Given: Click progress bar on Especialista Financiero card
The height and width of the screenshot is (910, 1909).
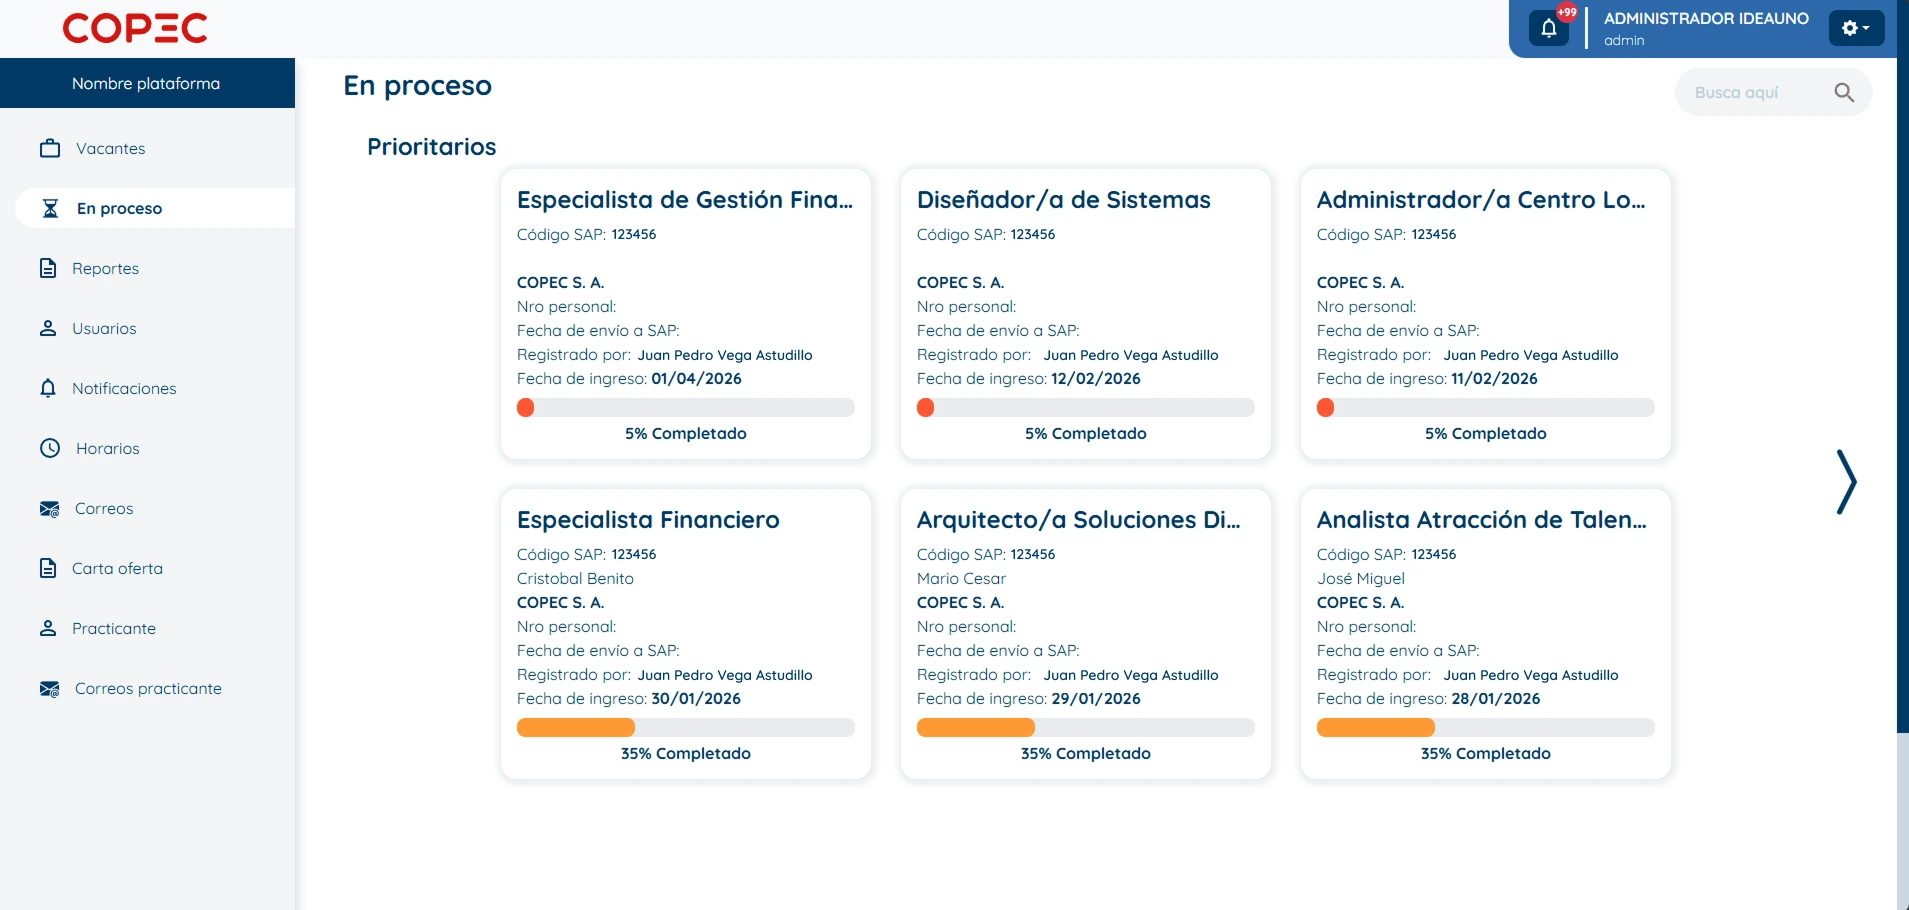Looking at the screenshot, I should (685, 727).
